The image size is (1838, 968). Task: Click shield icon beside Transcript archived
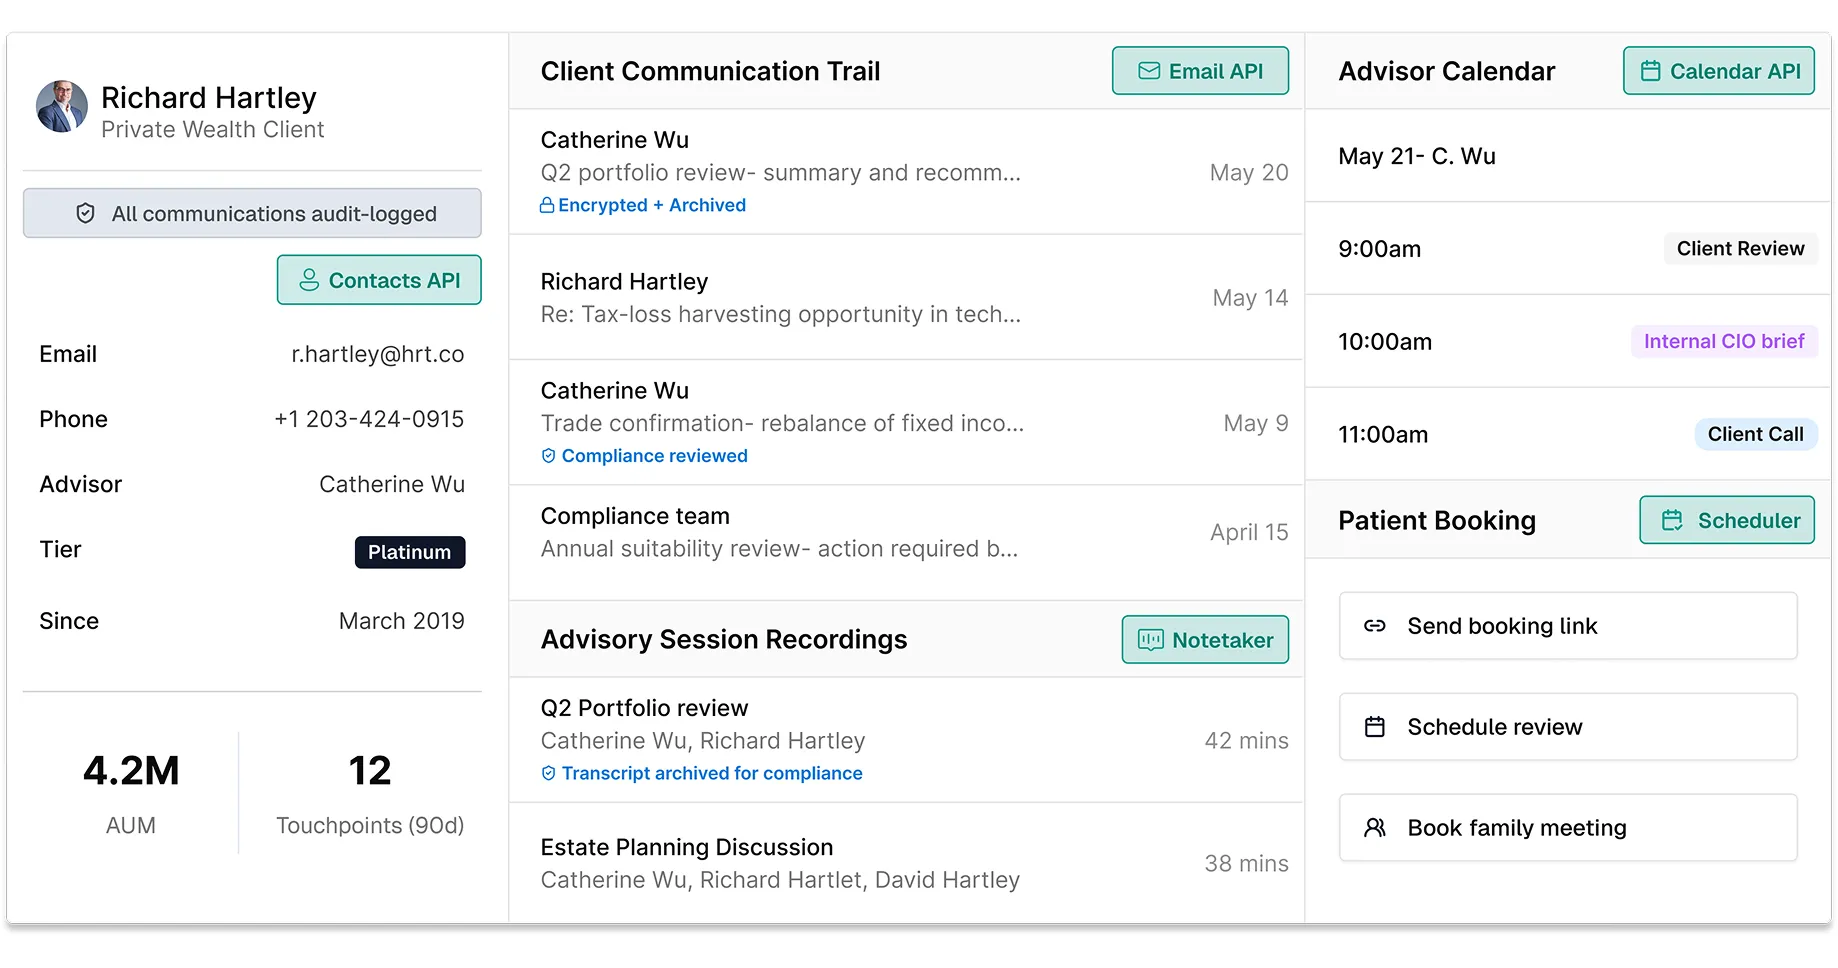[x=548, y=773]
